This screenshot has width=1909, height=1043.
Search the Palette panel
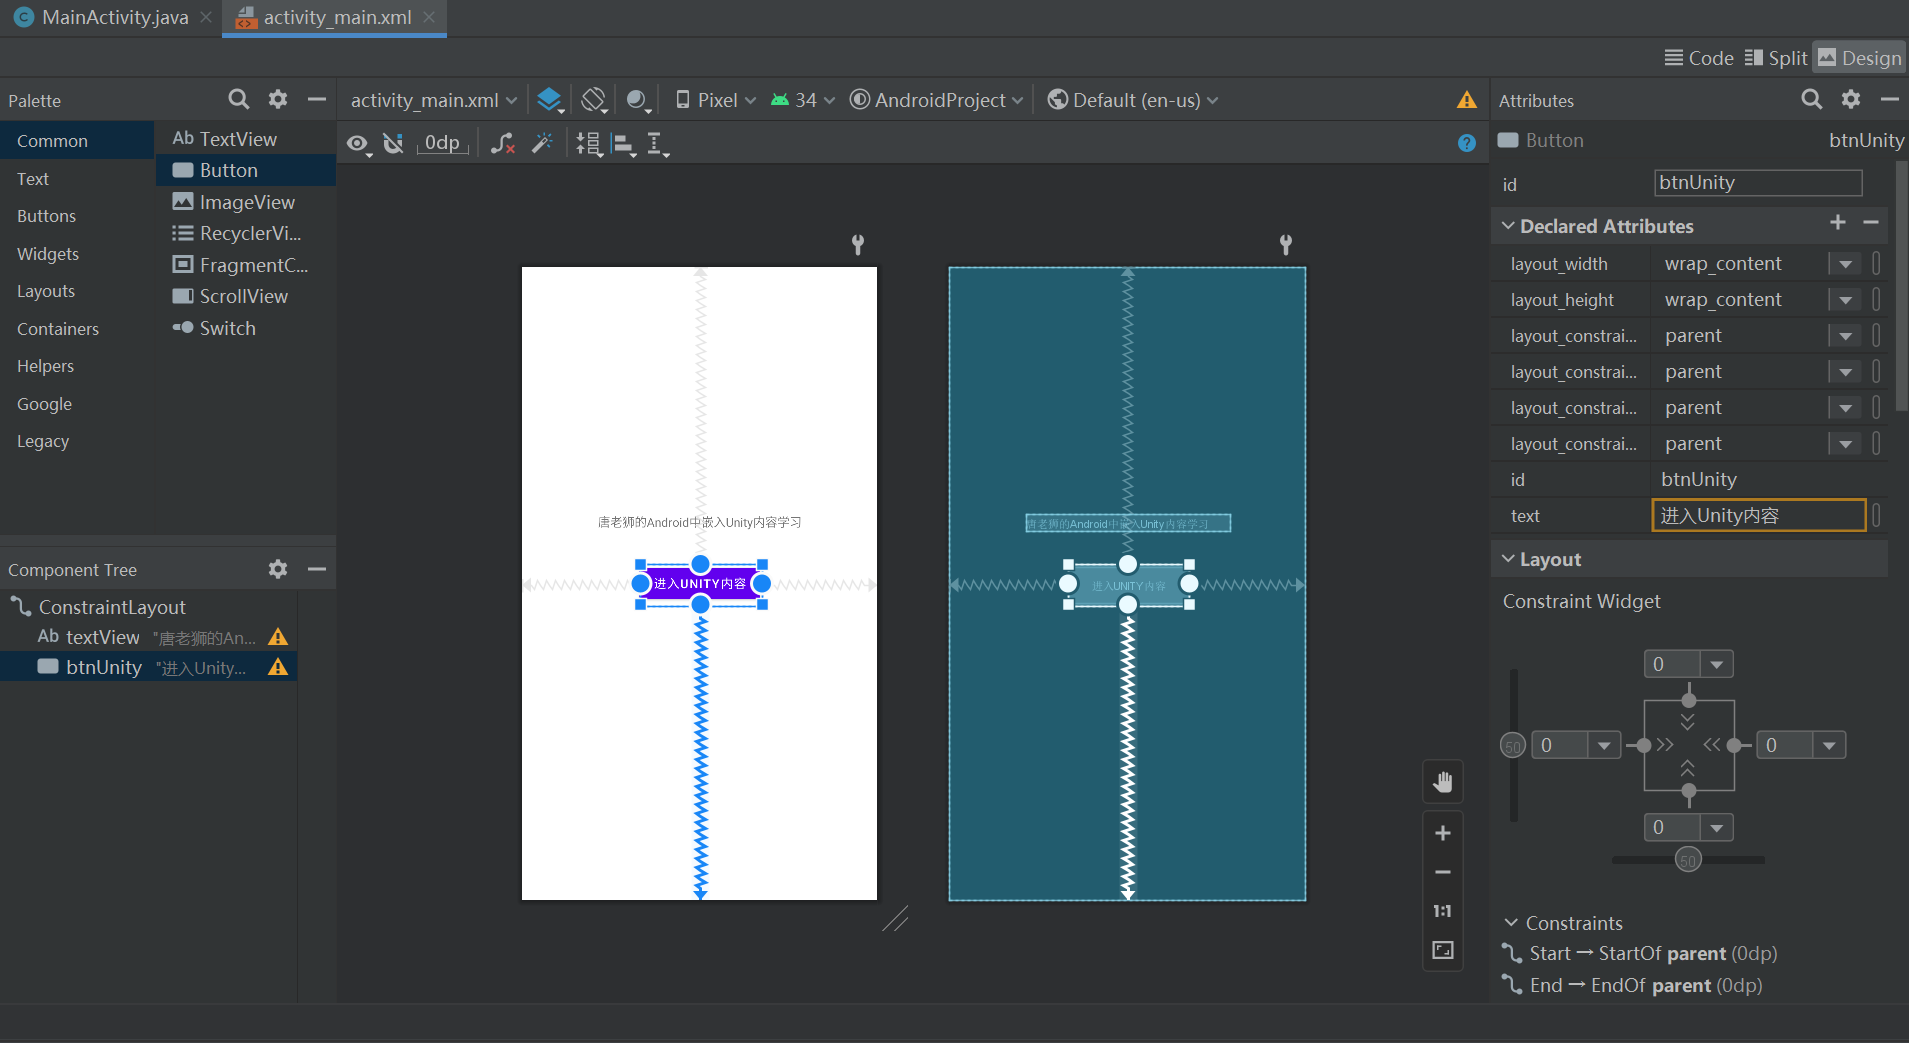tap(238, 99)
